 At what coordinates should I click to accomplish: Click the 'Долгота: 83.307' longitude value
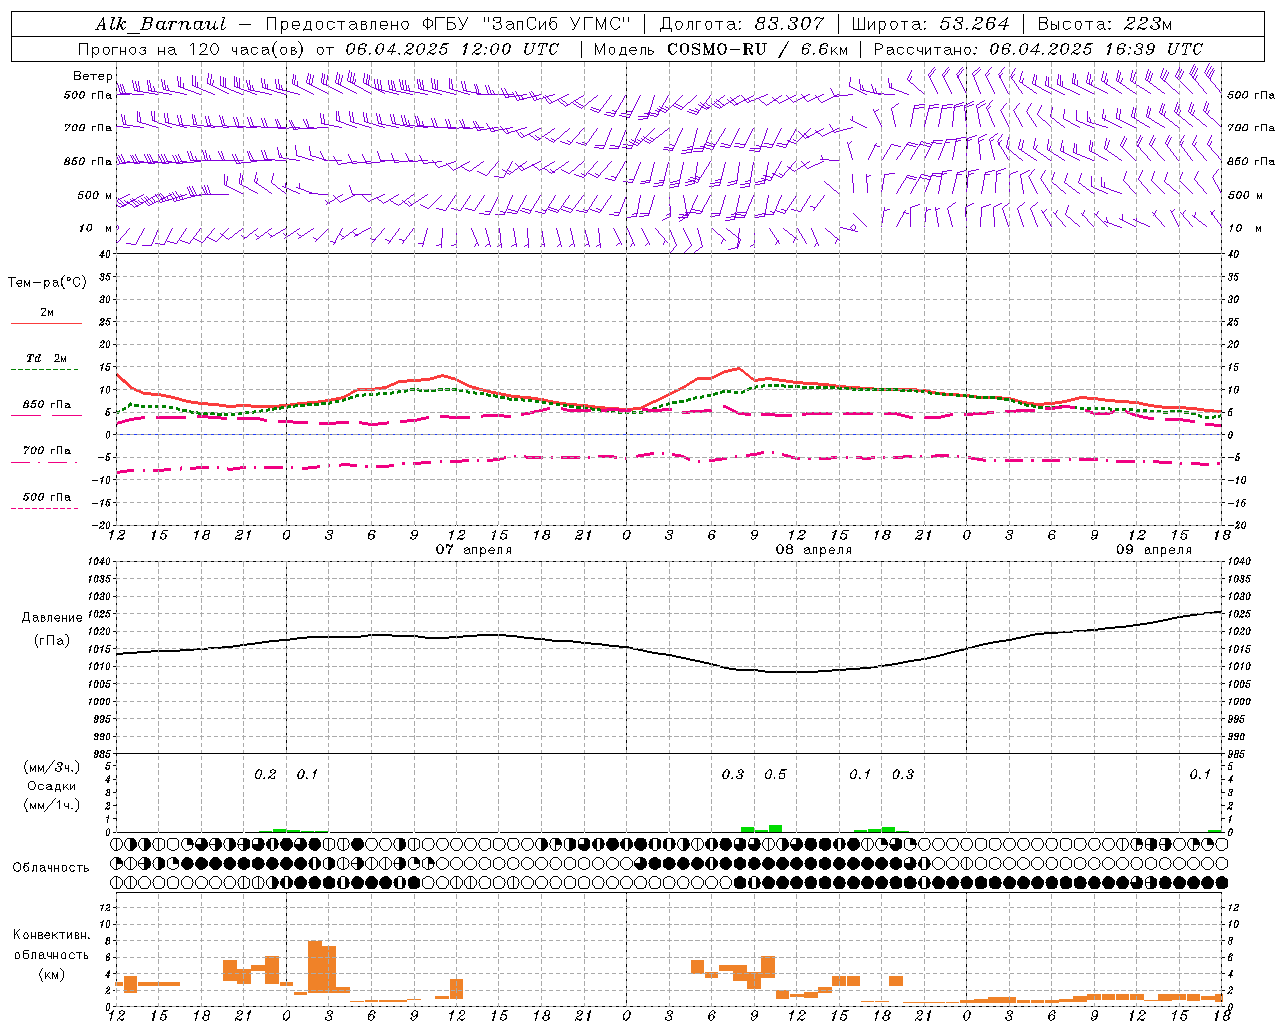point(741,24)
